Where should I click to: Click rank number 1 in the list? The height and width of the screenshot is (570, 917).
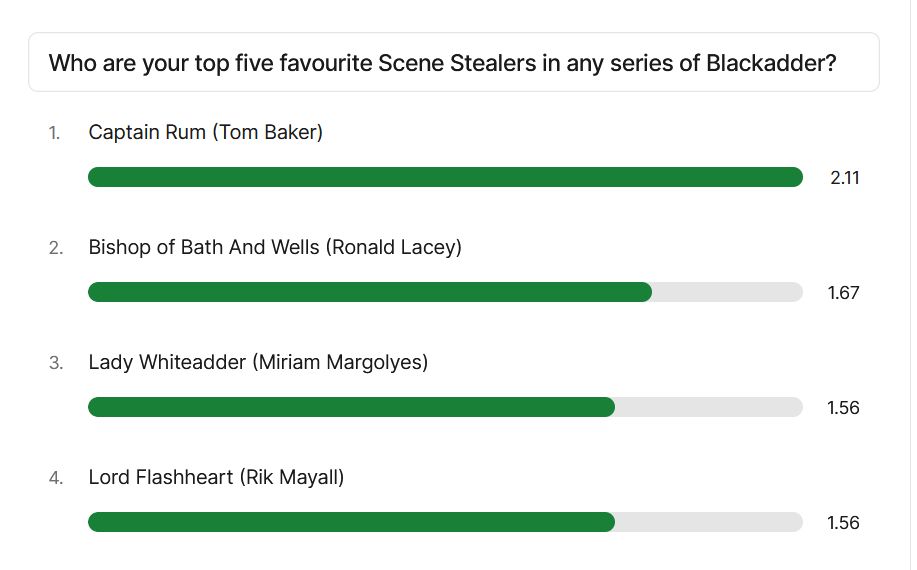coord(54,133)
